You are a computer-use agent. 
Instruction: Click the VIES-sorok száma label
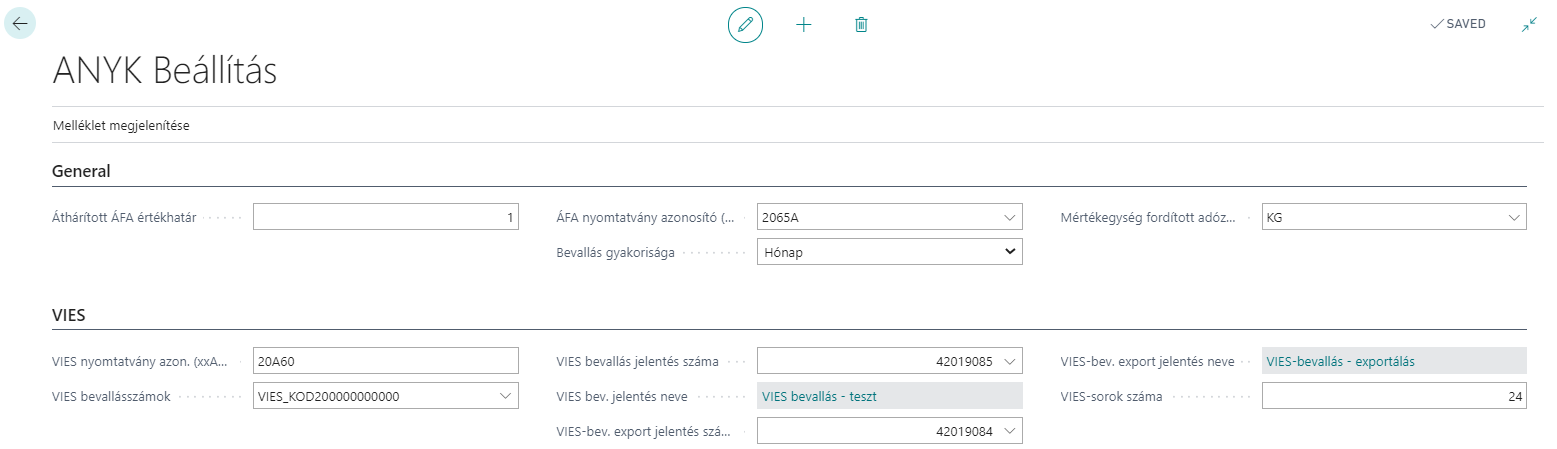(1111, 396)
